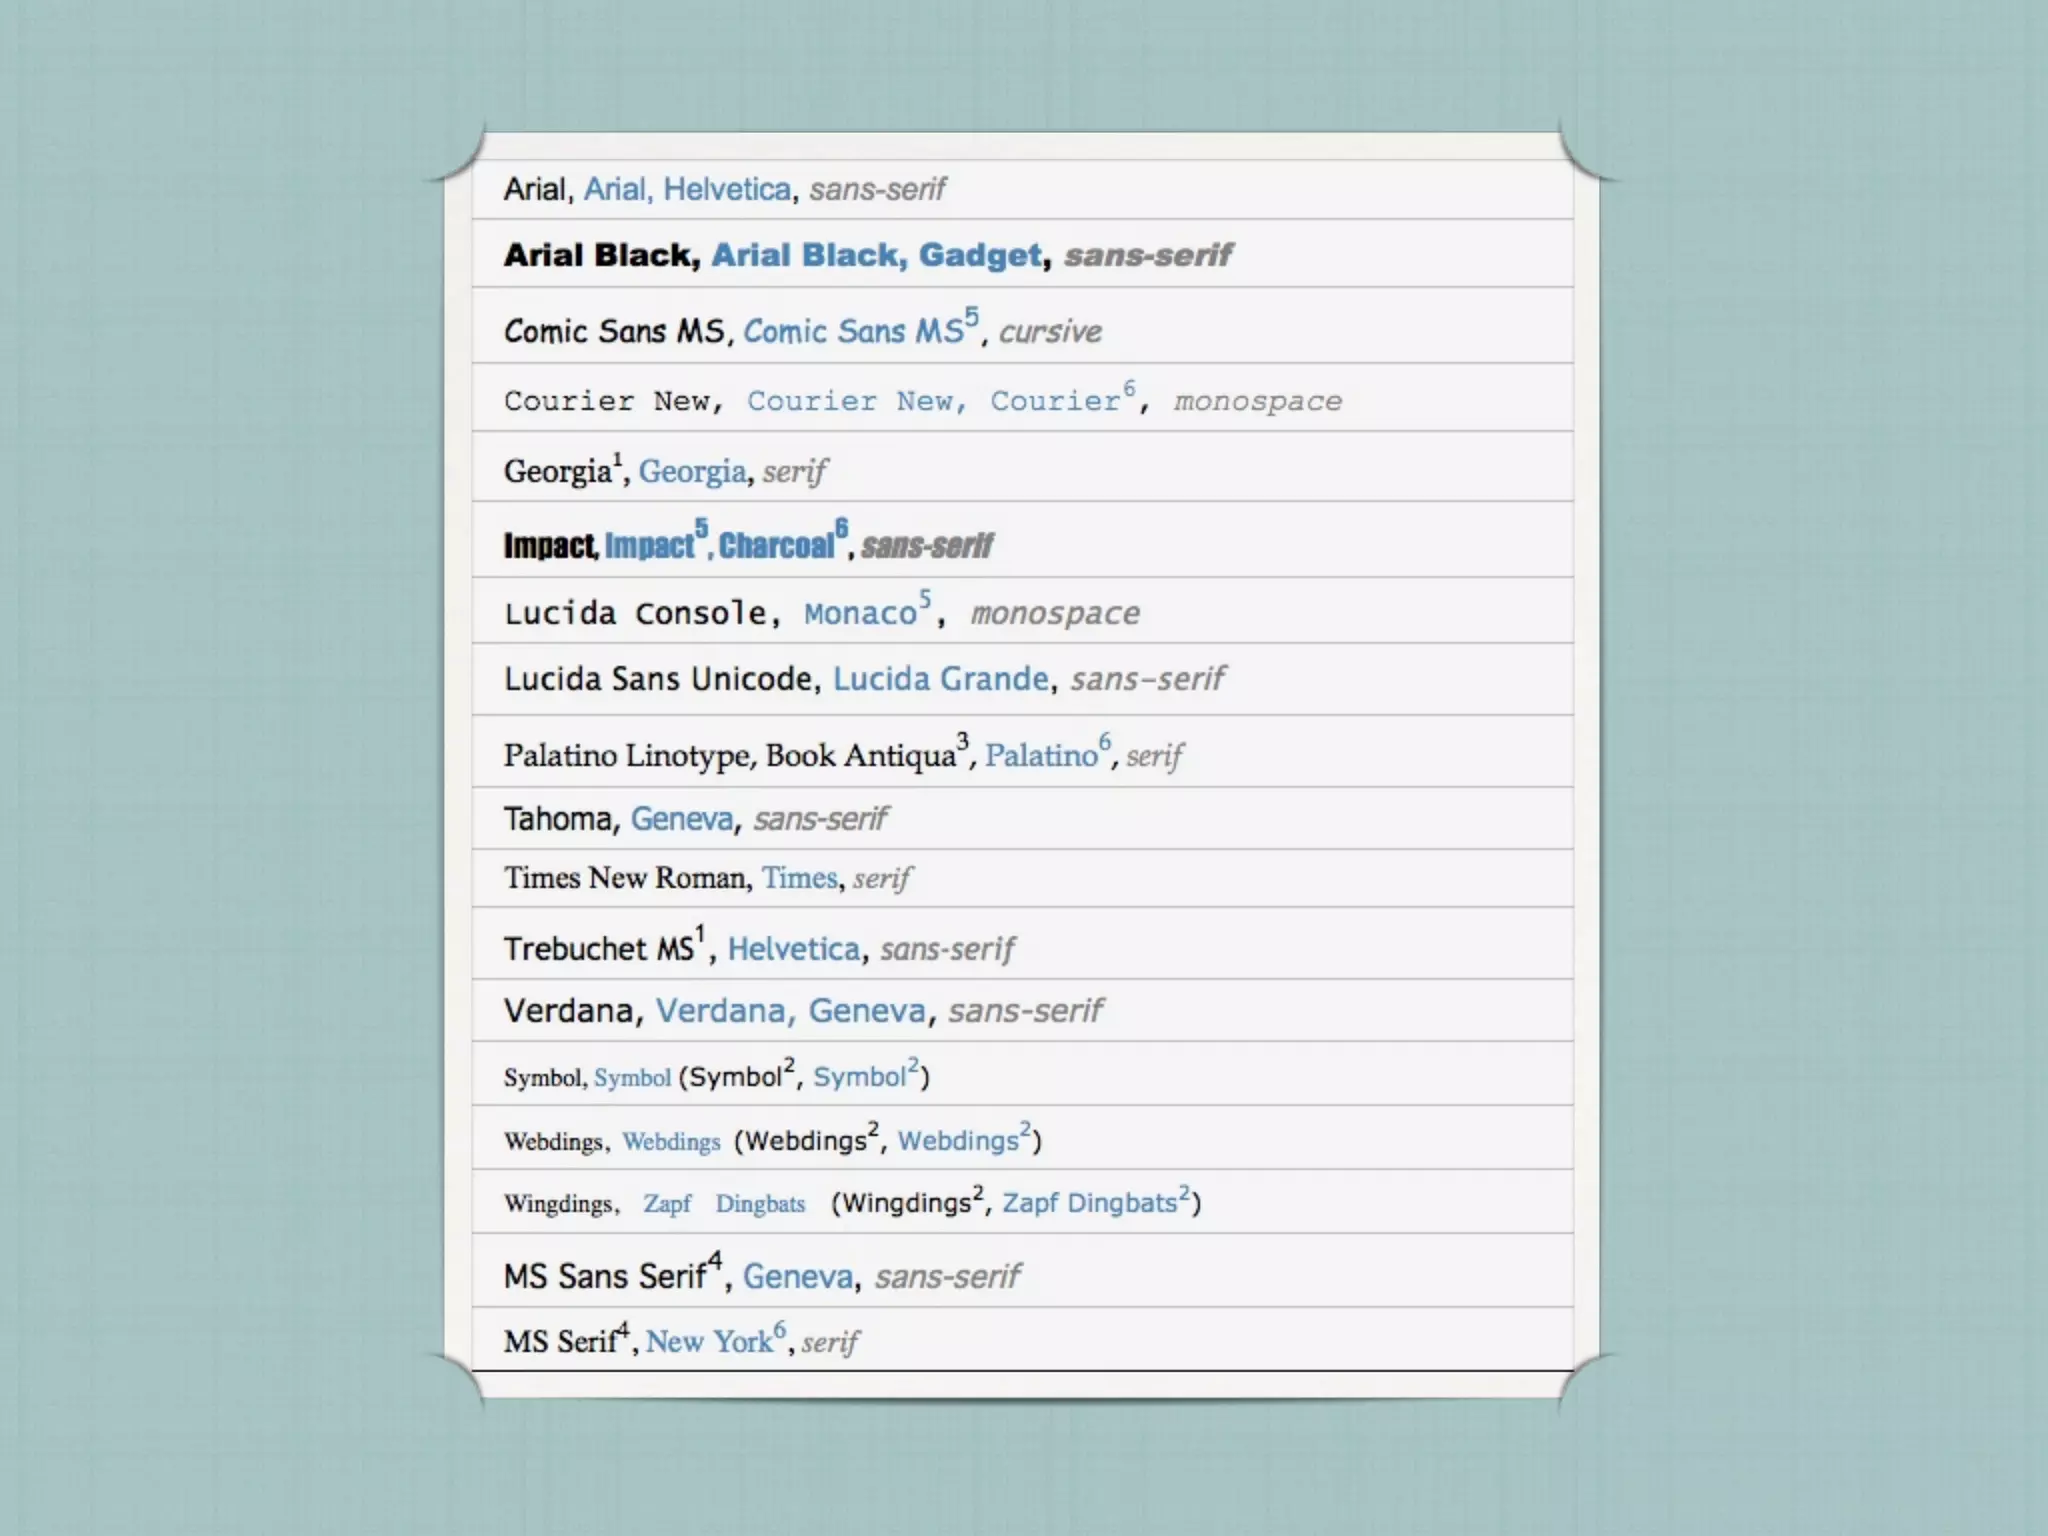The width and height of the screenshot is (2048, 1536).
Task: Click the blue "Gadget" font link
Action: [979, 256]
